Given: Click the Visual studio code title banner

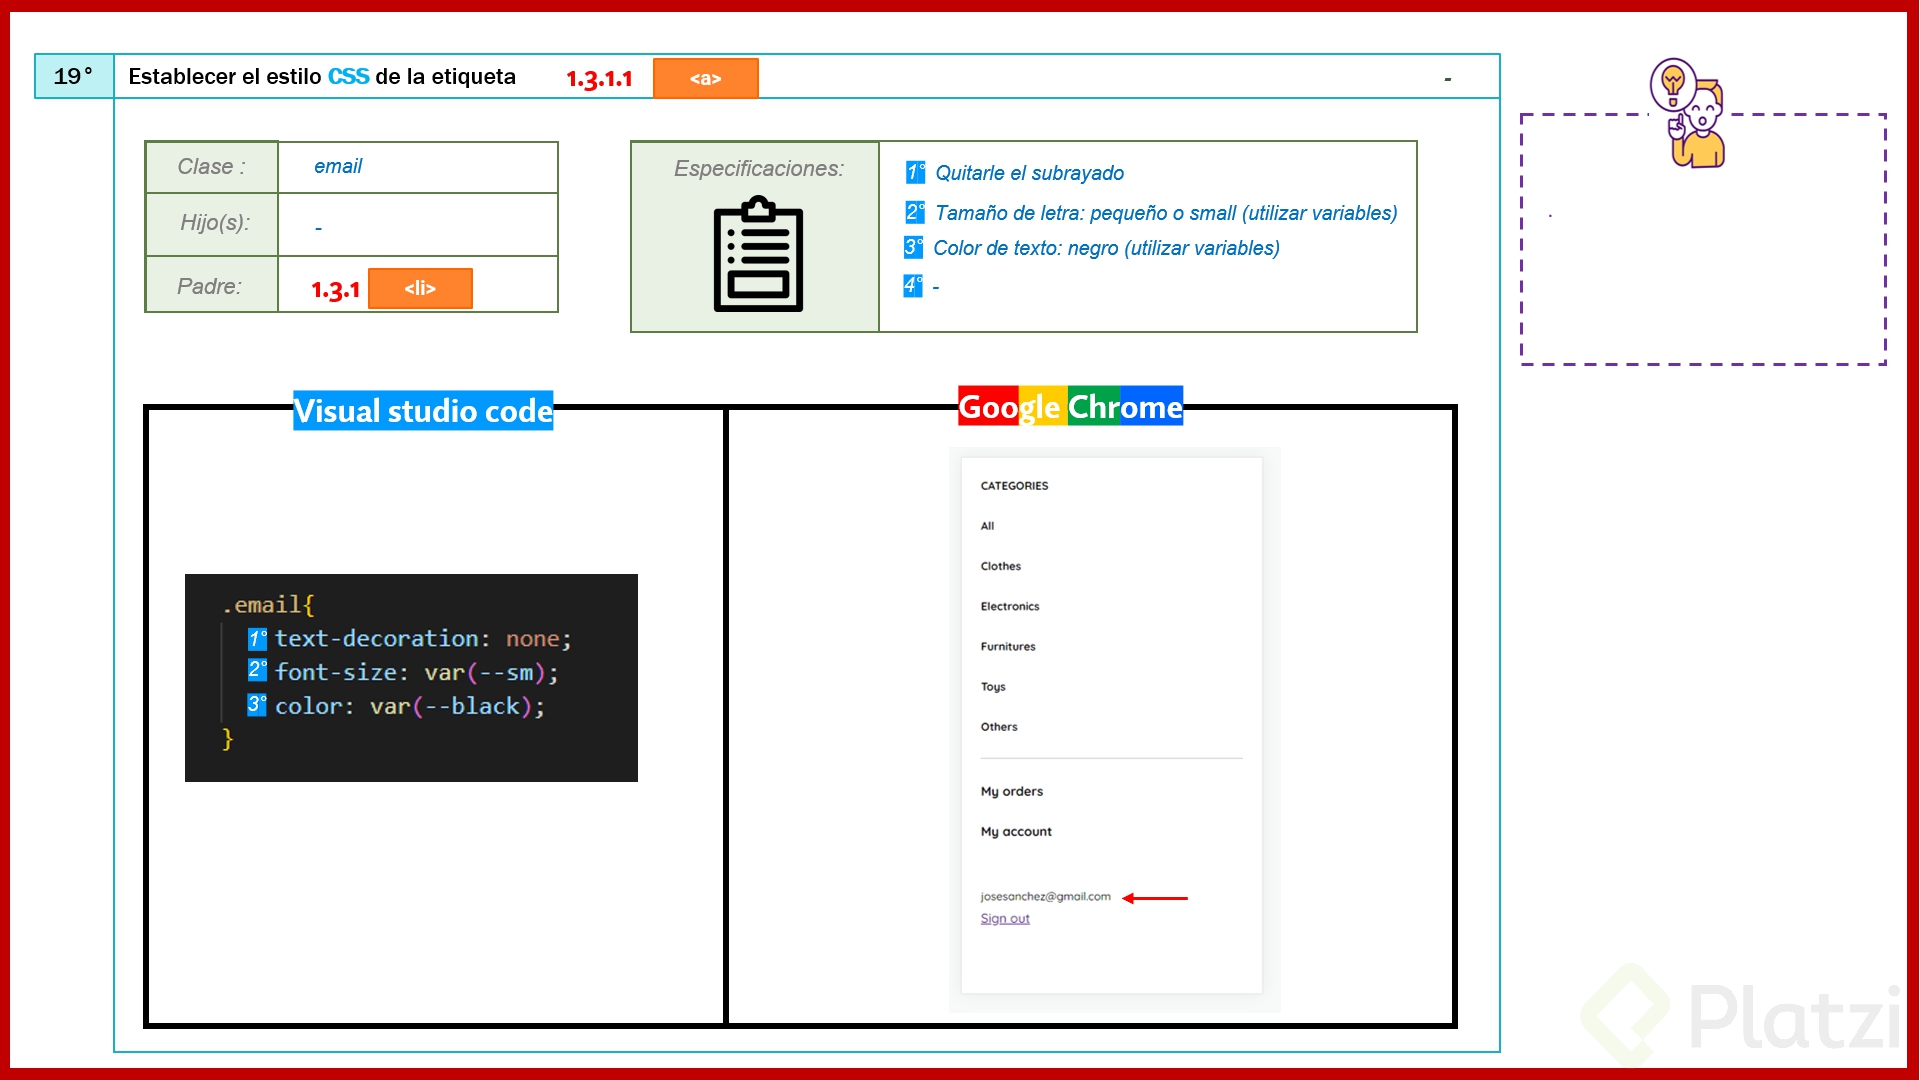Looking at the screenshot, I should point(422,410).
